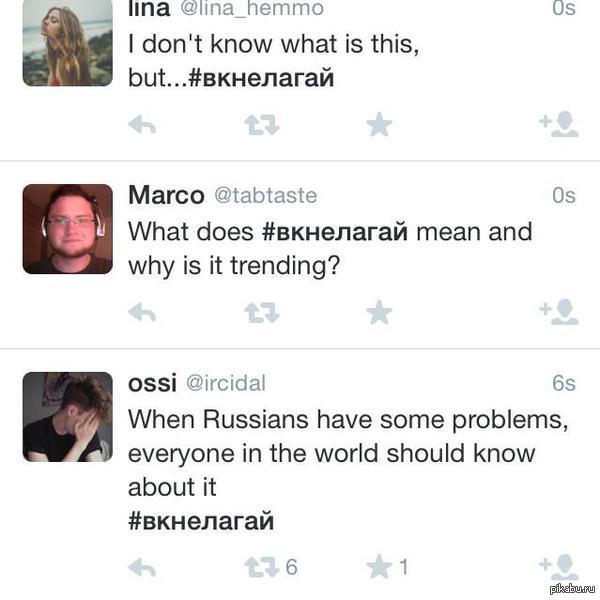Screen dimensions: 600x600
Task: Follow Marco via add-user icon
Action: 558,313
